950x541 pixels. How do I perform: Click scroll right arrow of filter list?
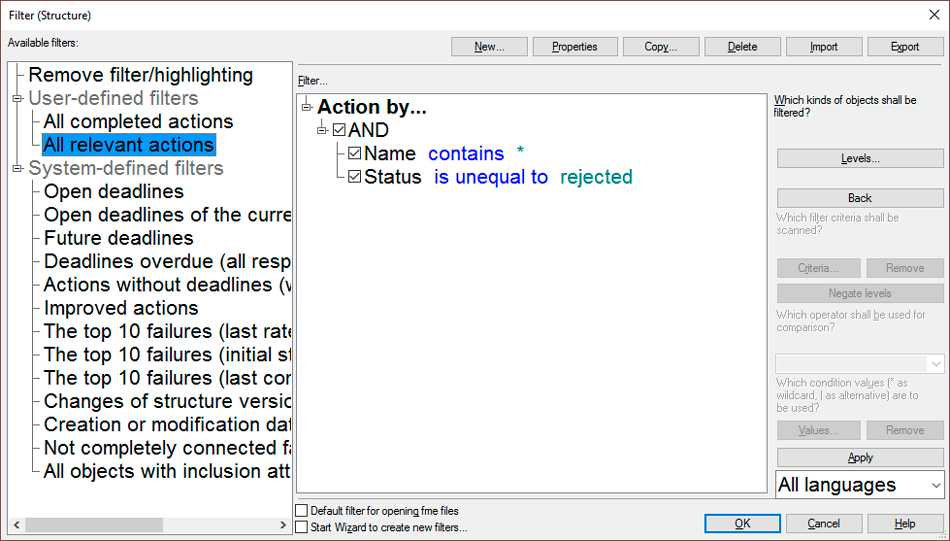(283, 525)
